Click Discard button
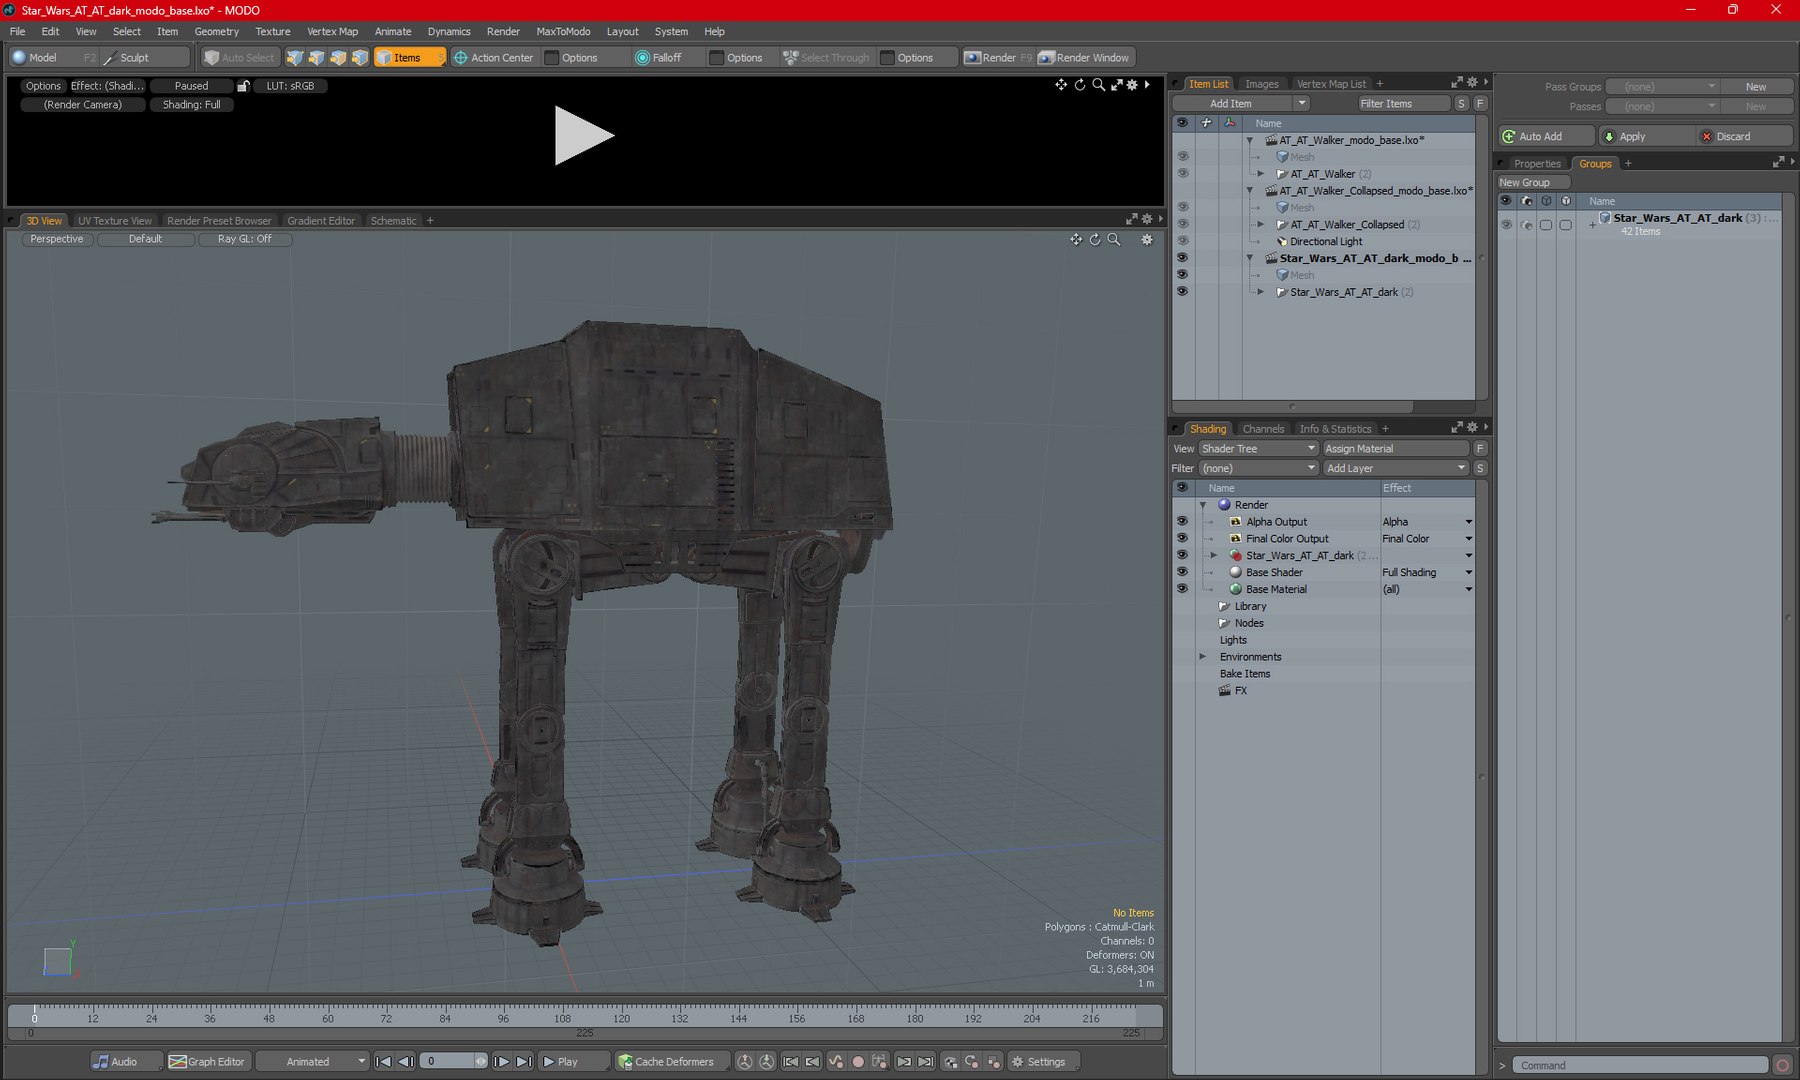Screen dimensions: 1800x1080 coord(1743,137)
